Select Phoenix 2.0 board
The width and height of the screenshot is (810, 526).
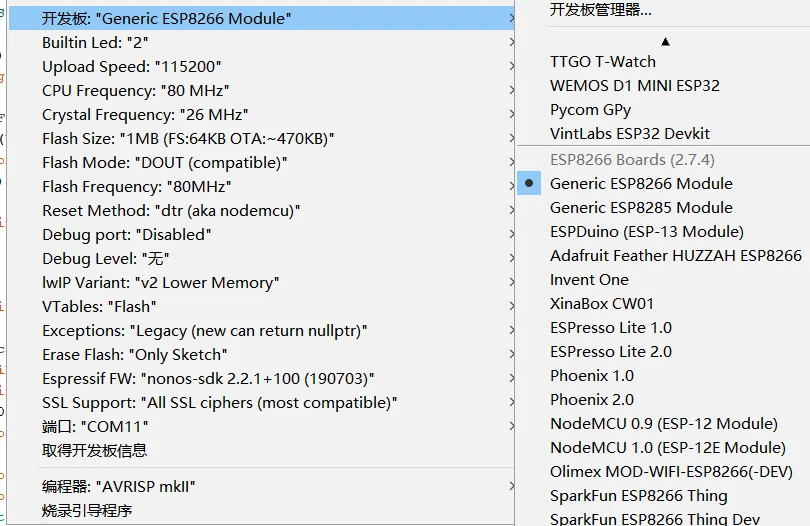[592, 400]
